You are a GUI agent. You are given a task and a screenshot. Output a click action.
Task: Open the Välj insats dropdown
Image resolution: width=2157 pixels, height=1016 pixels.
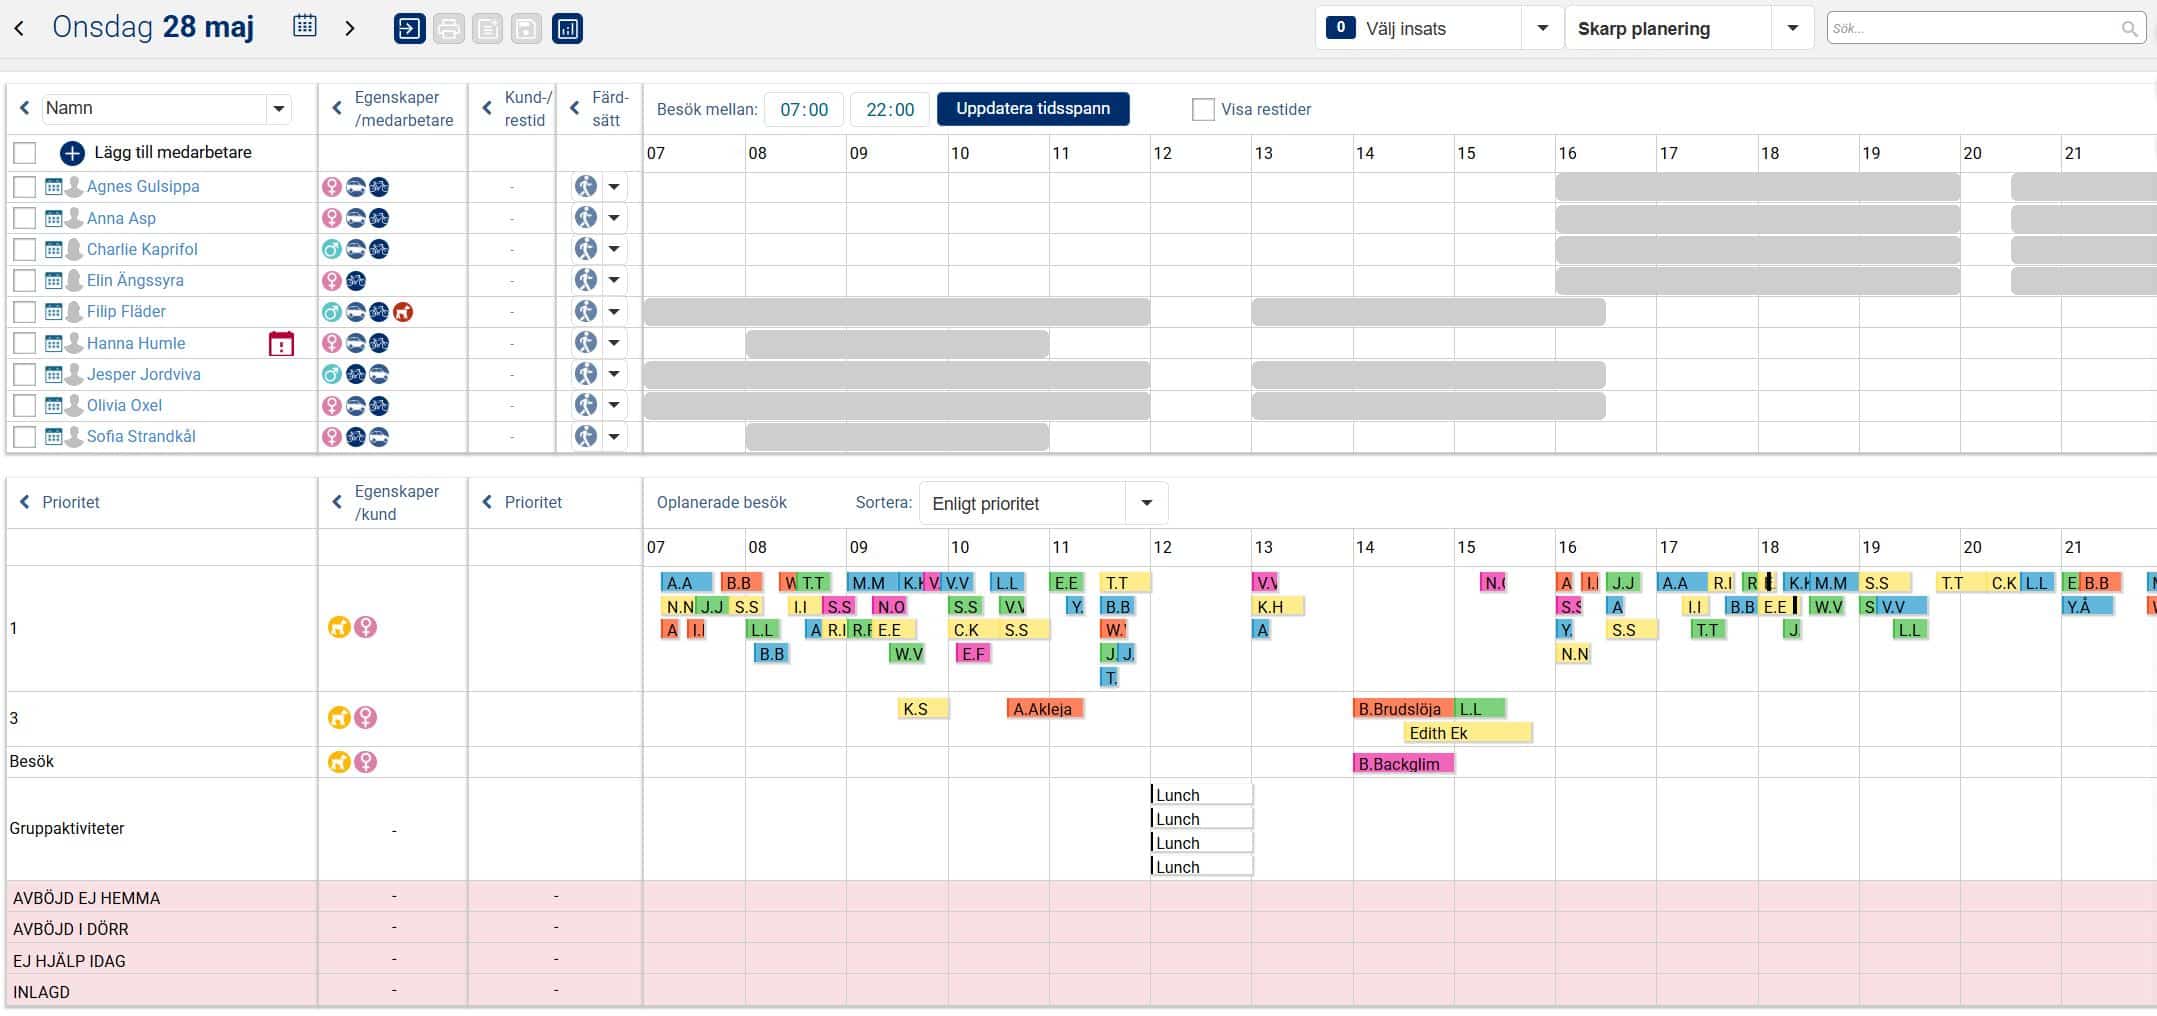(x=1542, y=29)
